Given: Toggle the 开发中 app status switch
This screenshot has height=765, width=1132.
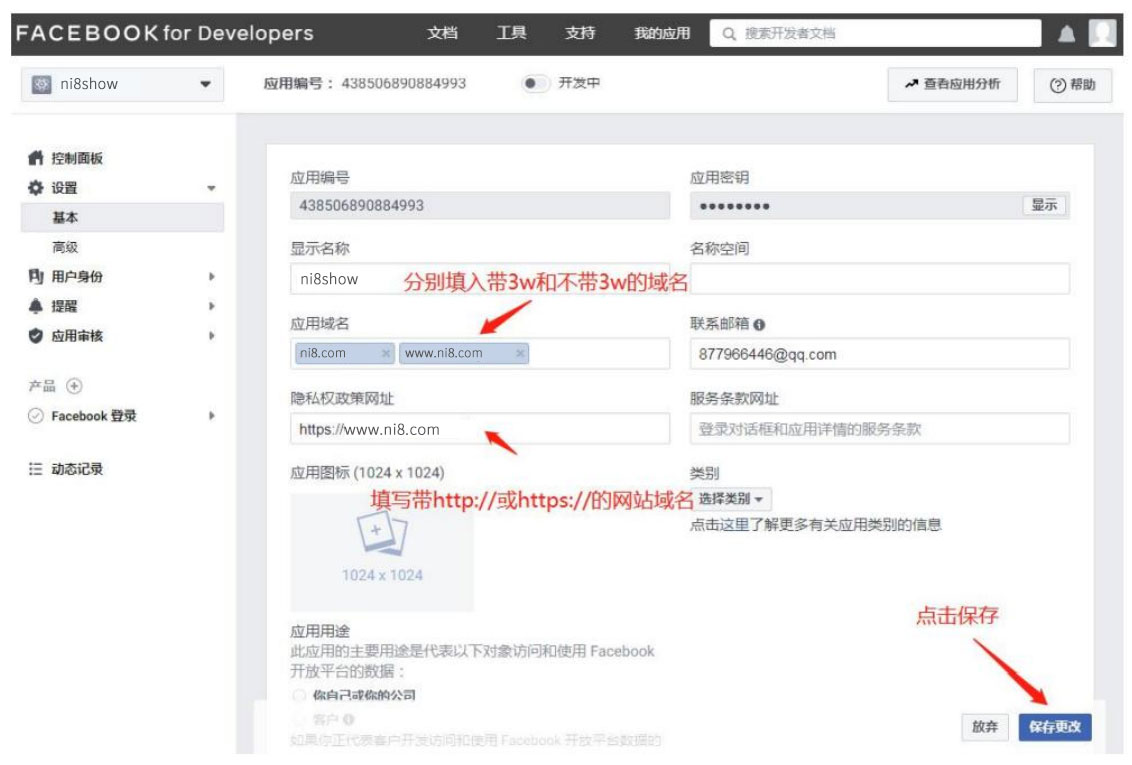Looking at the screenshot, I should tap(535, 84).
